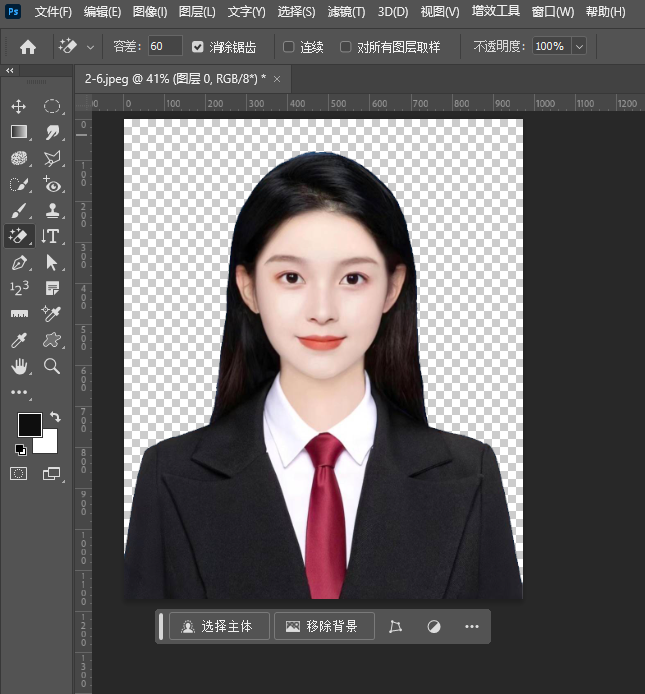The image size is (645, 694).
Task: Select the Count tool (123)
Action: (19, 288)
